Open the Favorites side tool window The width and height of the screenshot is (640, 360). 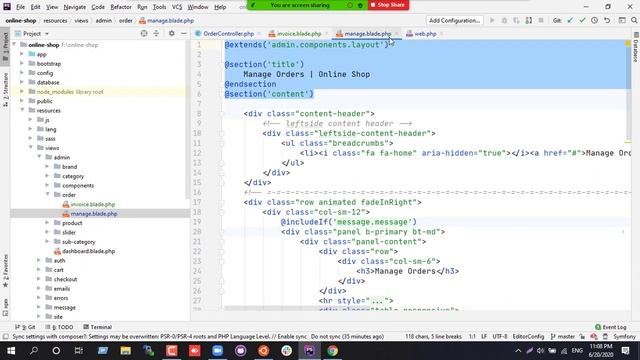click(5, 271)
